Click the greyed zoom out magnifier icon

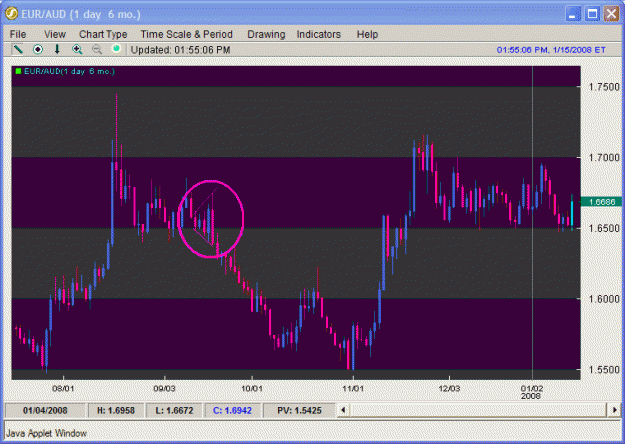97,49
